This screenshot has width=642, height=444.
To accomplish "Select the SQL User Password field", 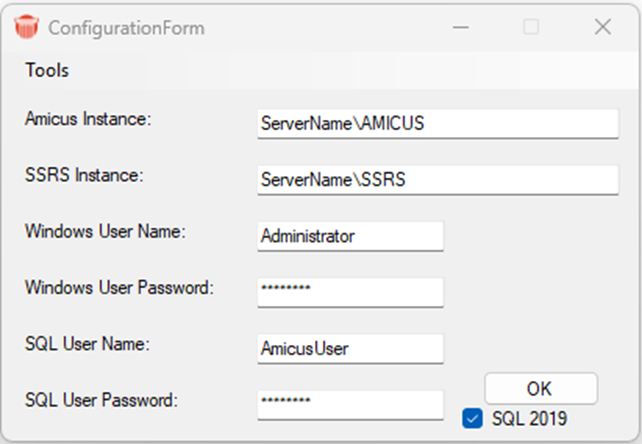I will coord(350,405).
